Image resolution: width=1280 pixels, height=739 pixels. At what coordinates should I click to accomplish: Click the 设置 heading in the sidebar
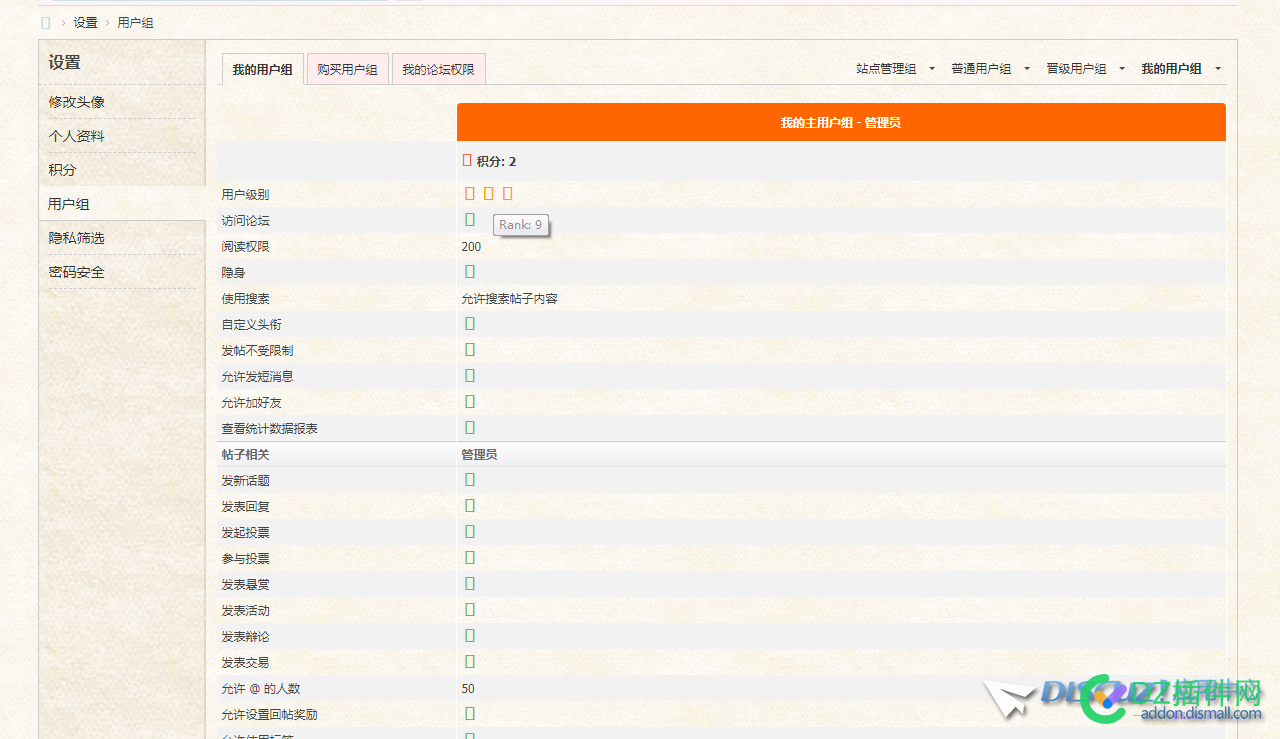[64, 62]
